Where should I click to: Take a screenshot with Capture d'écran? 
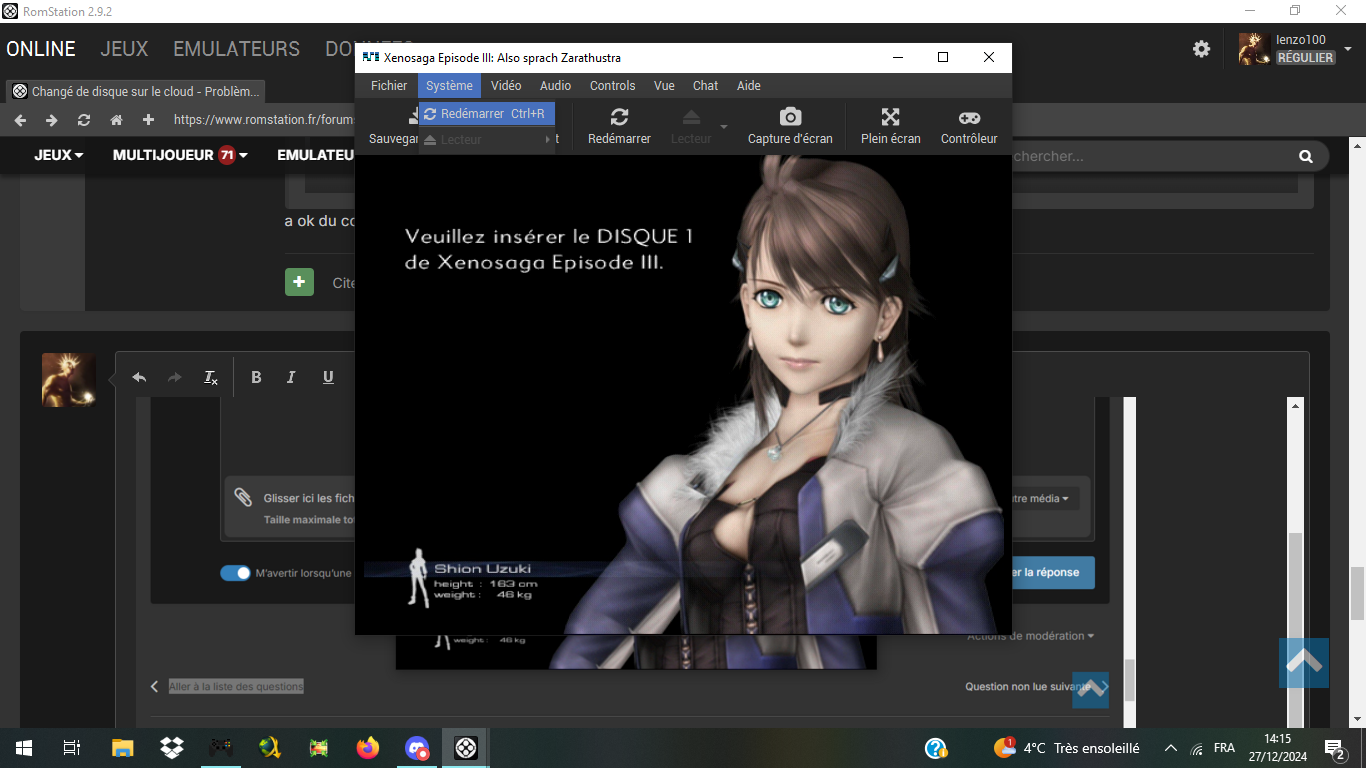[790, 126]
